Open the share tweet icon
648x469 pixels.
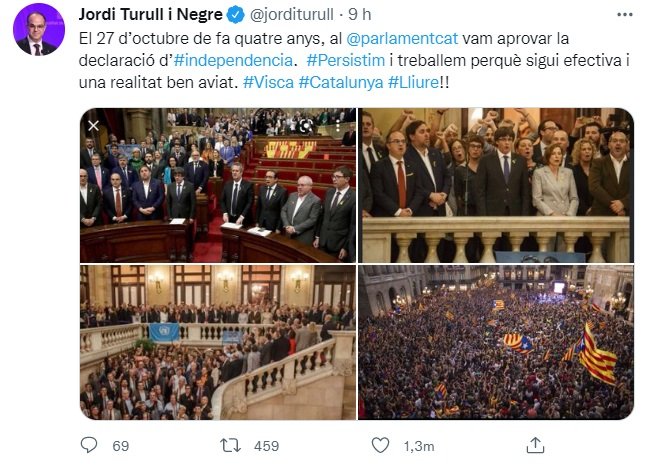pos(535,445)
